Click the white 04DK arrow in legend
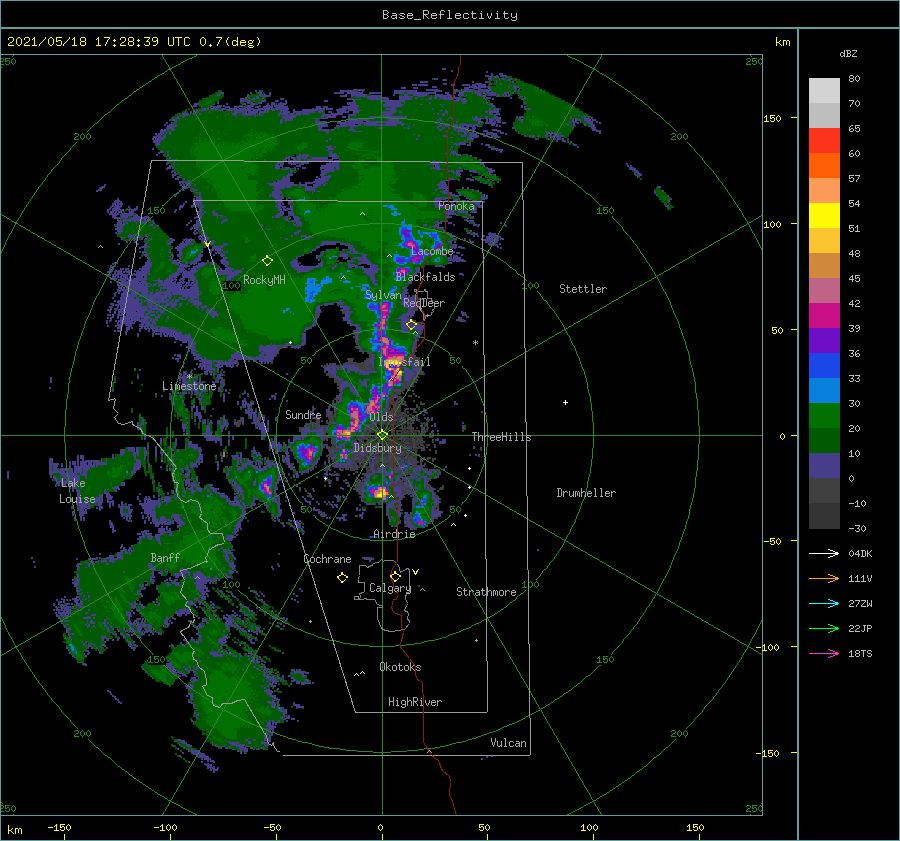 pos(824,553)
